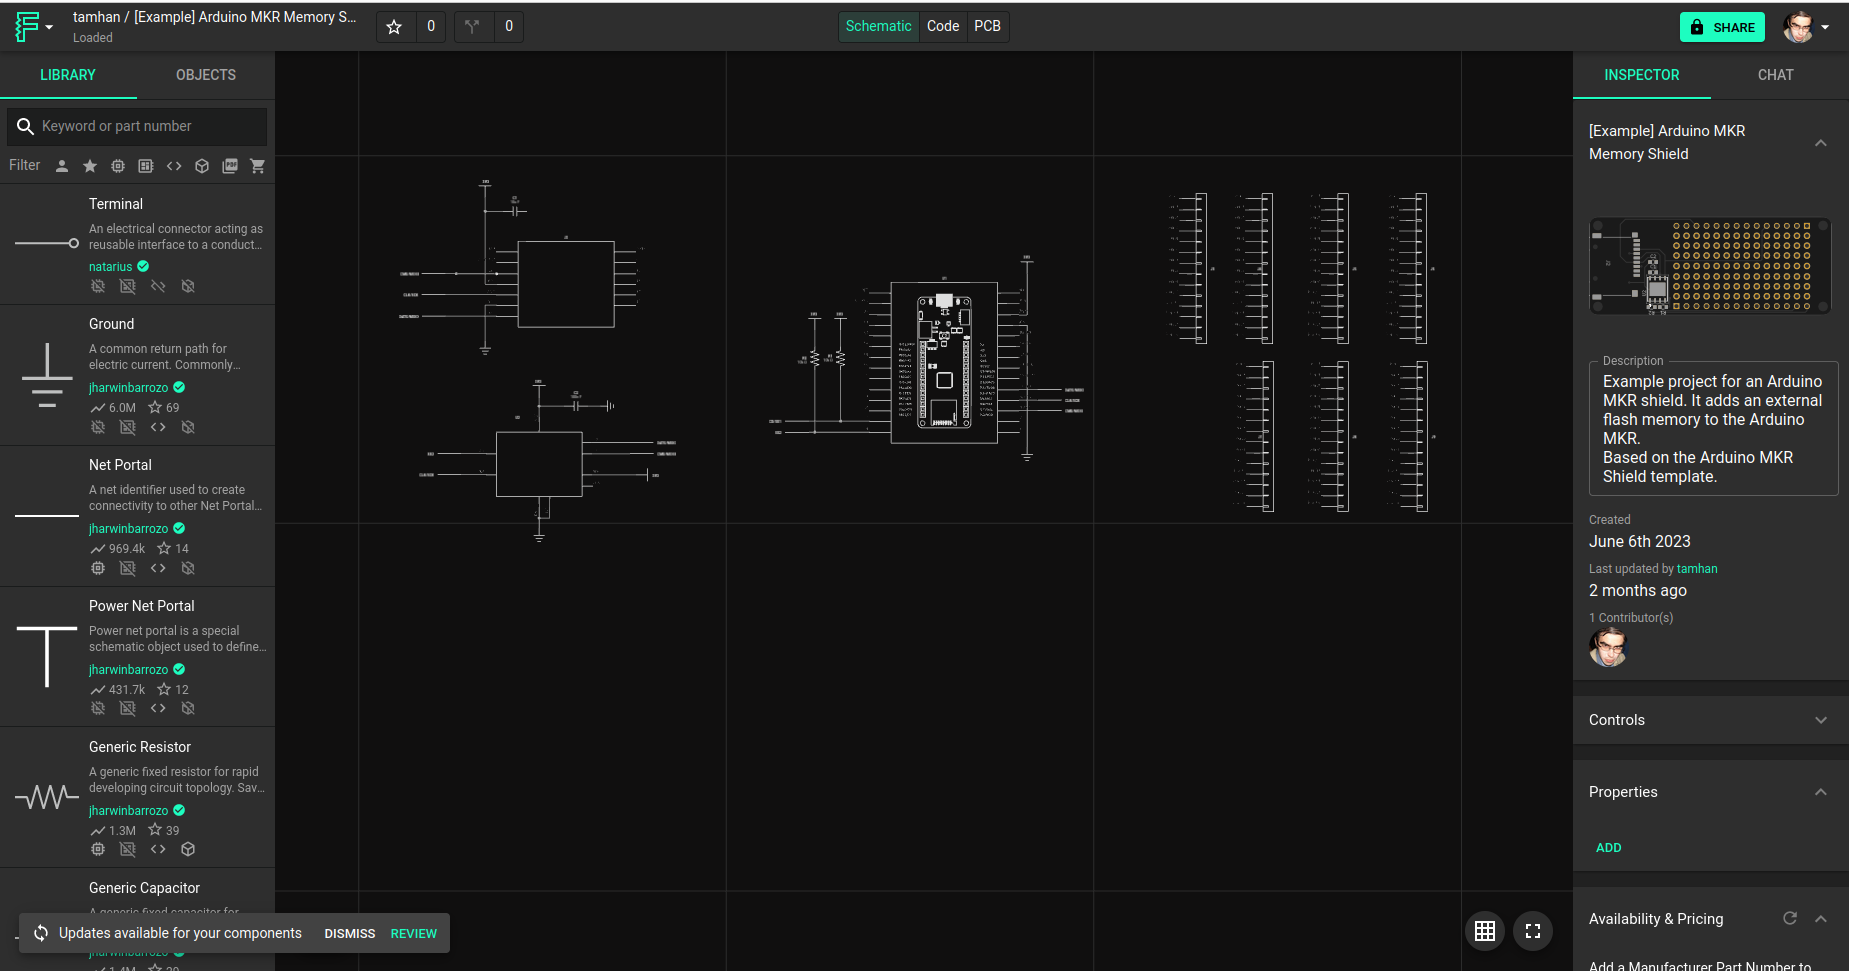This screenshot has height=971, width=1849.
Task: Open jharwinbarrozo link under Net Portal
Action: click(128, 529)
